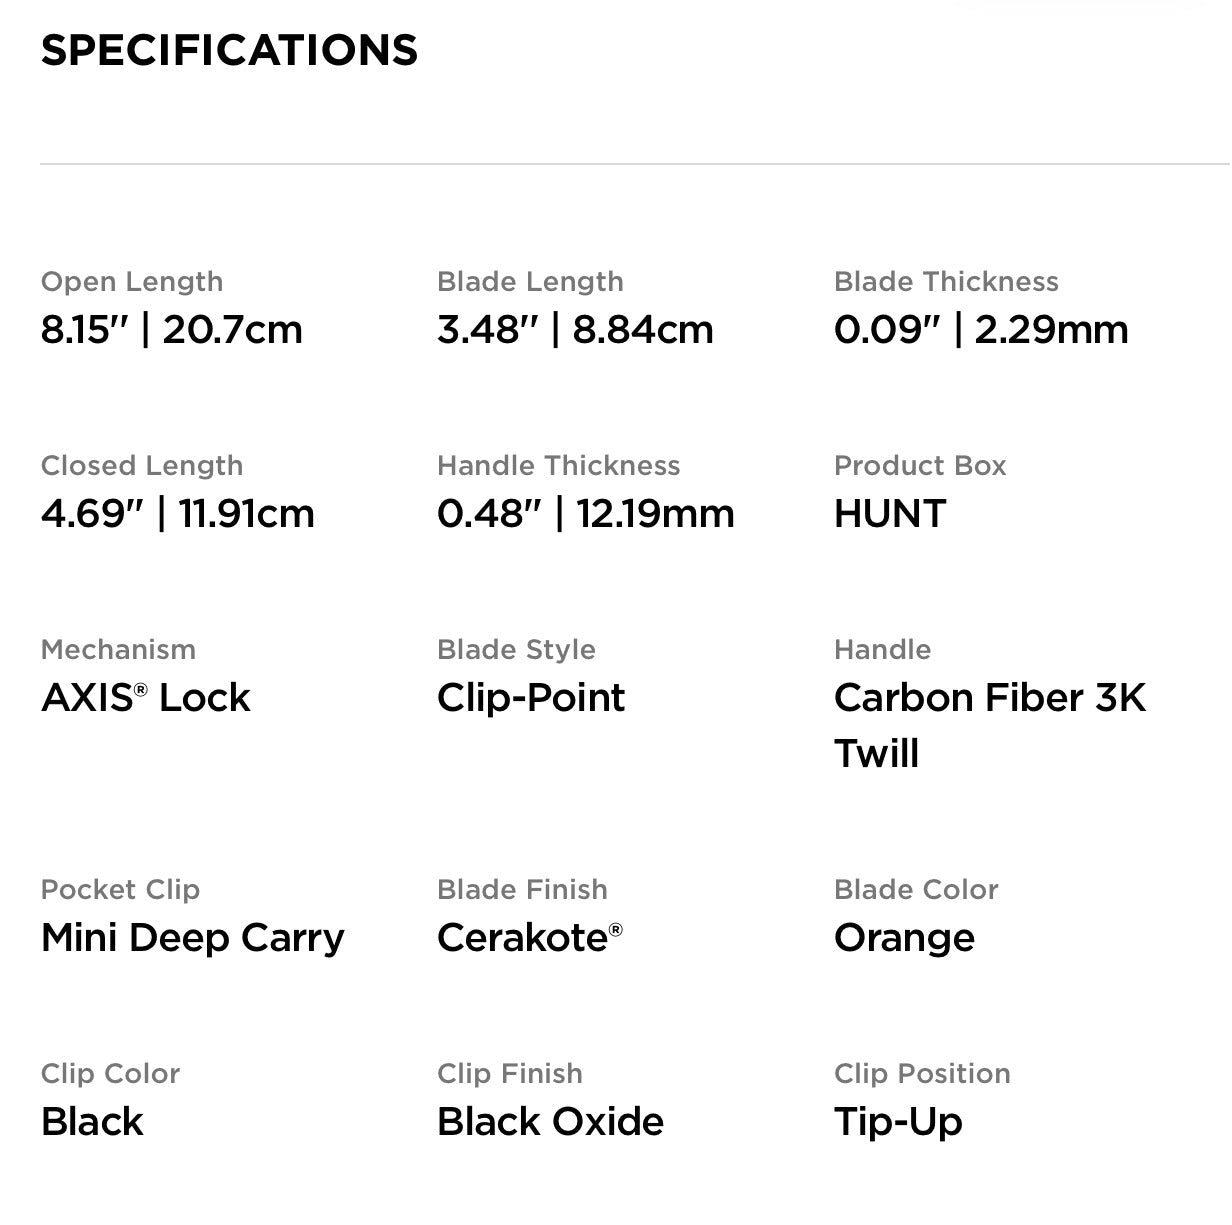Select the Cerakote blade finish text
This screenshot has width=1232, height=1225.
click(530, 937)
